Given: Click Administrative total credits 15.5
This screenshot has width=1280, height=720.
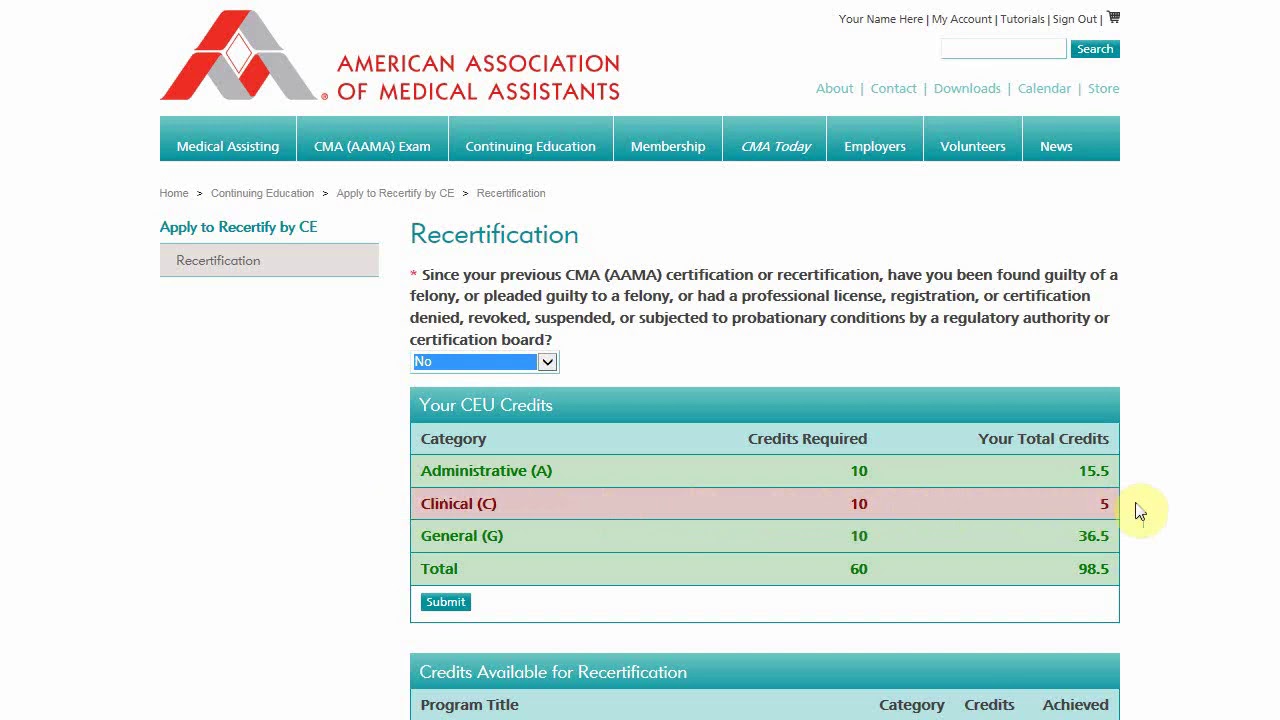Looking at the screenshot, I should (x=1093, y=471).
